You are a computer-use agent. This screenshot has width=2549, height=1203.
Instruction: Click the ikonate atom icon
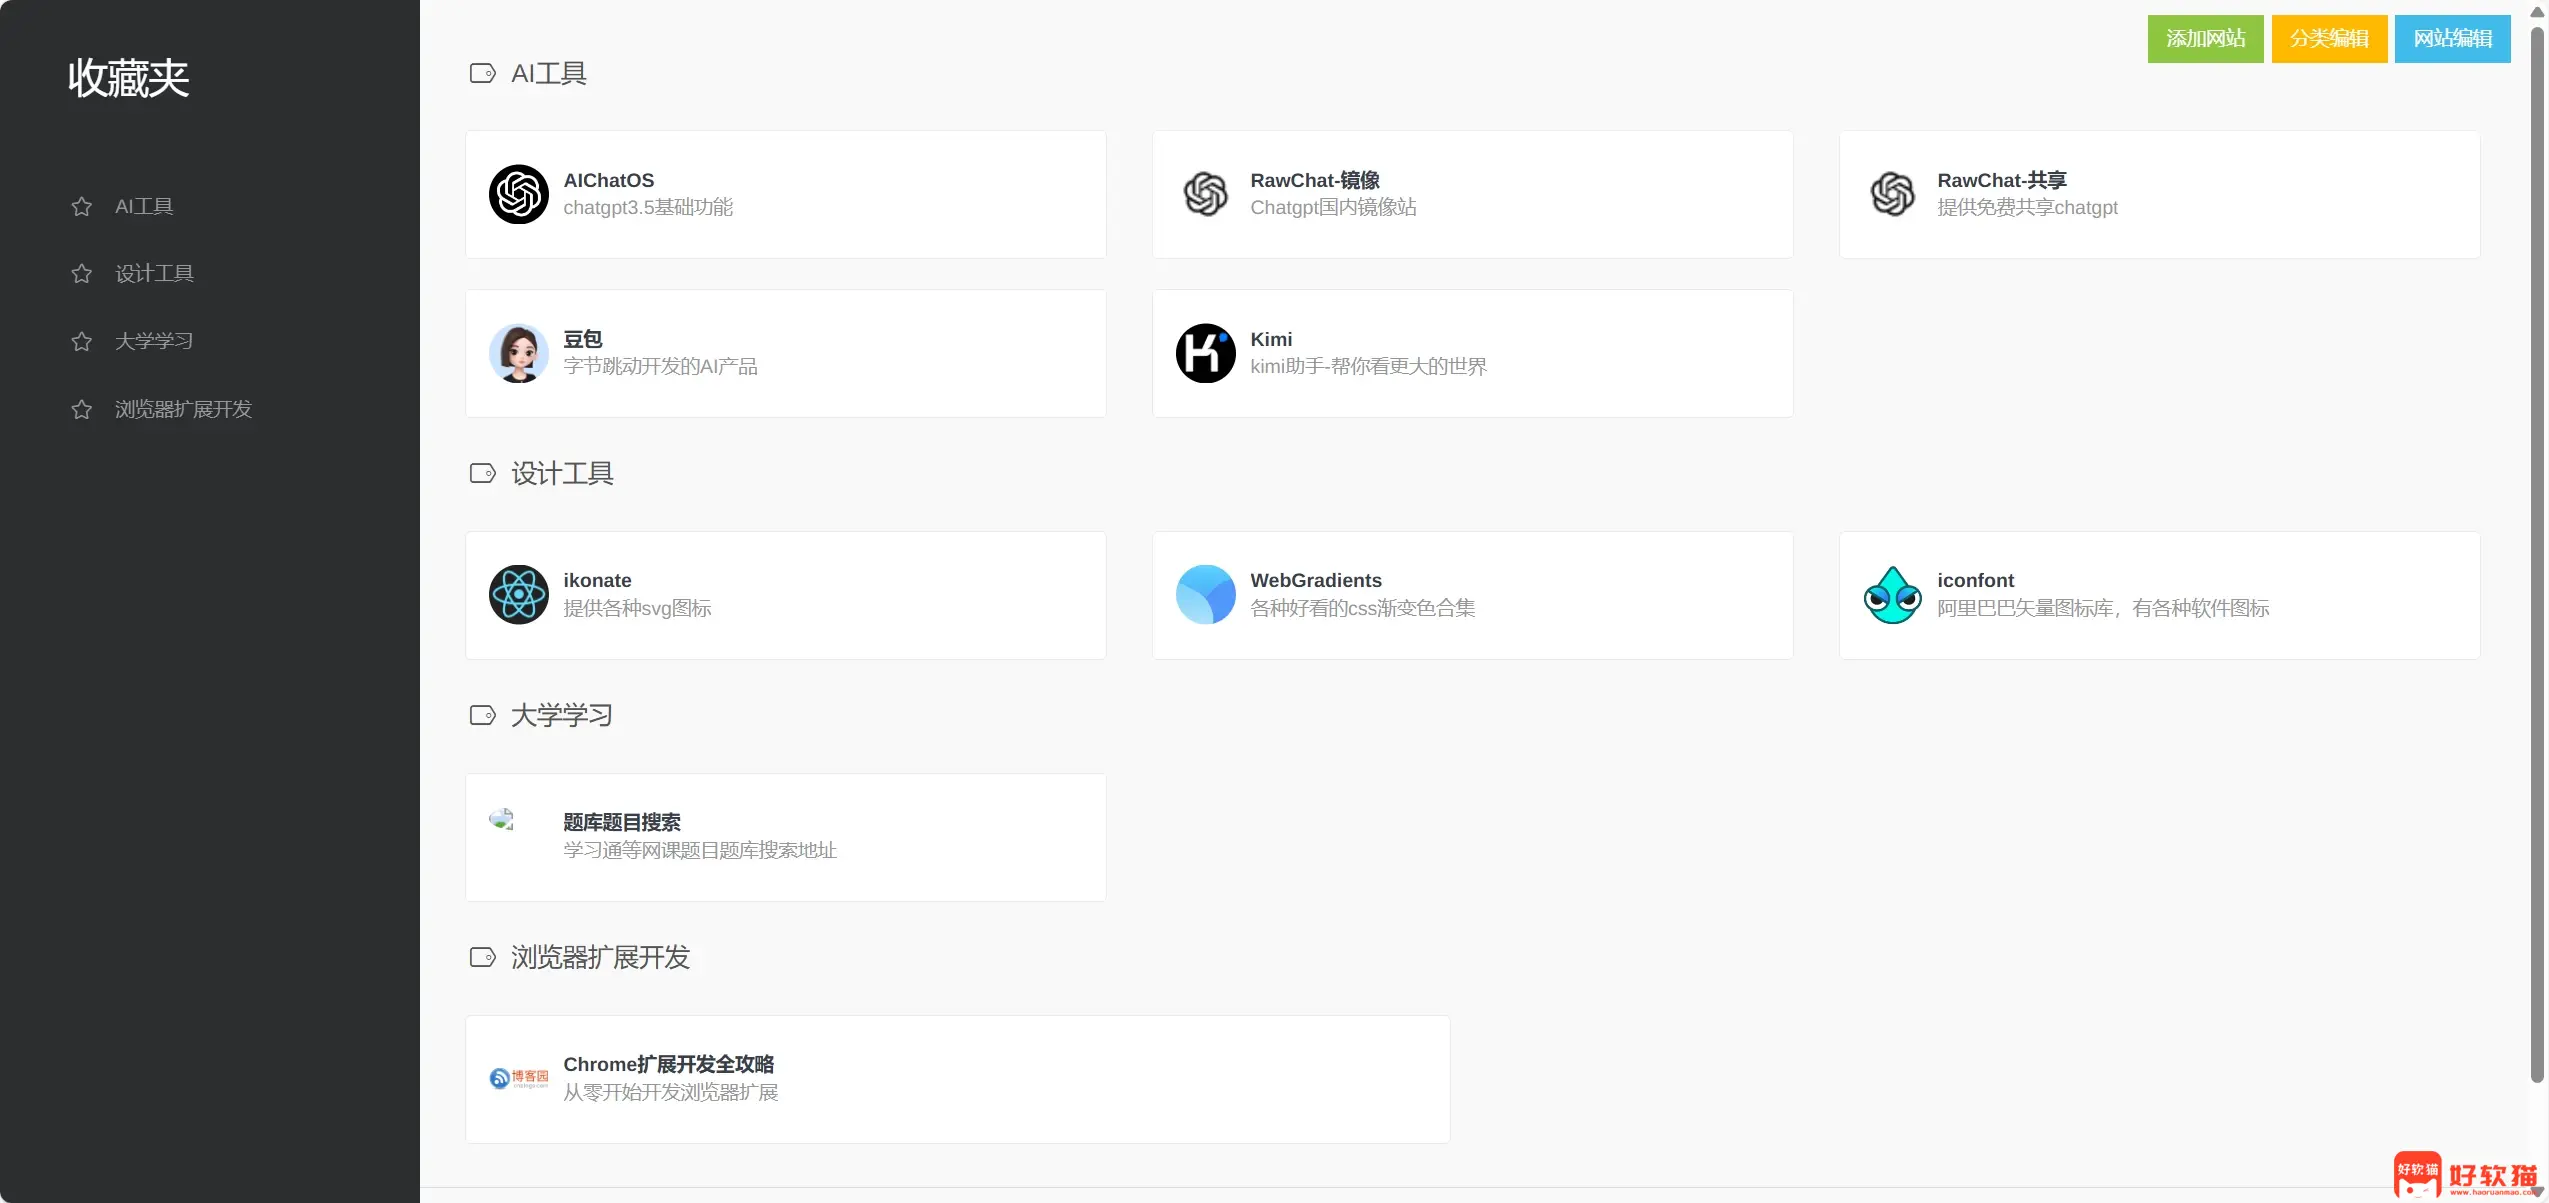[x=518, y=595]
